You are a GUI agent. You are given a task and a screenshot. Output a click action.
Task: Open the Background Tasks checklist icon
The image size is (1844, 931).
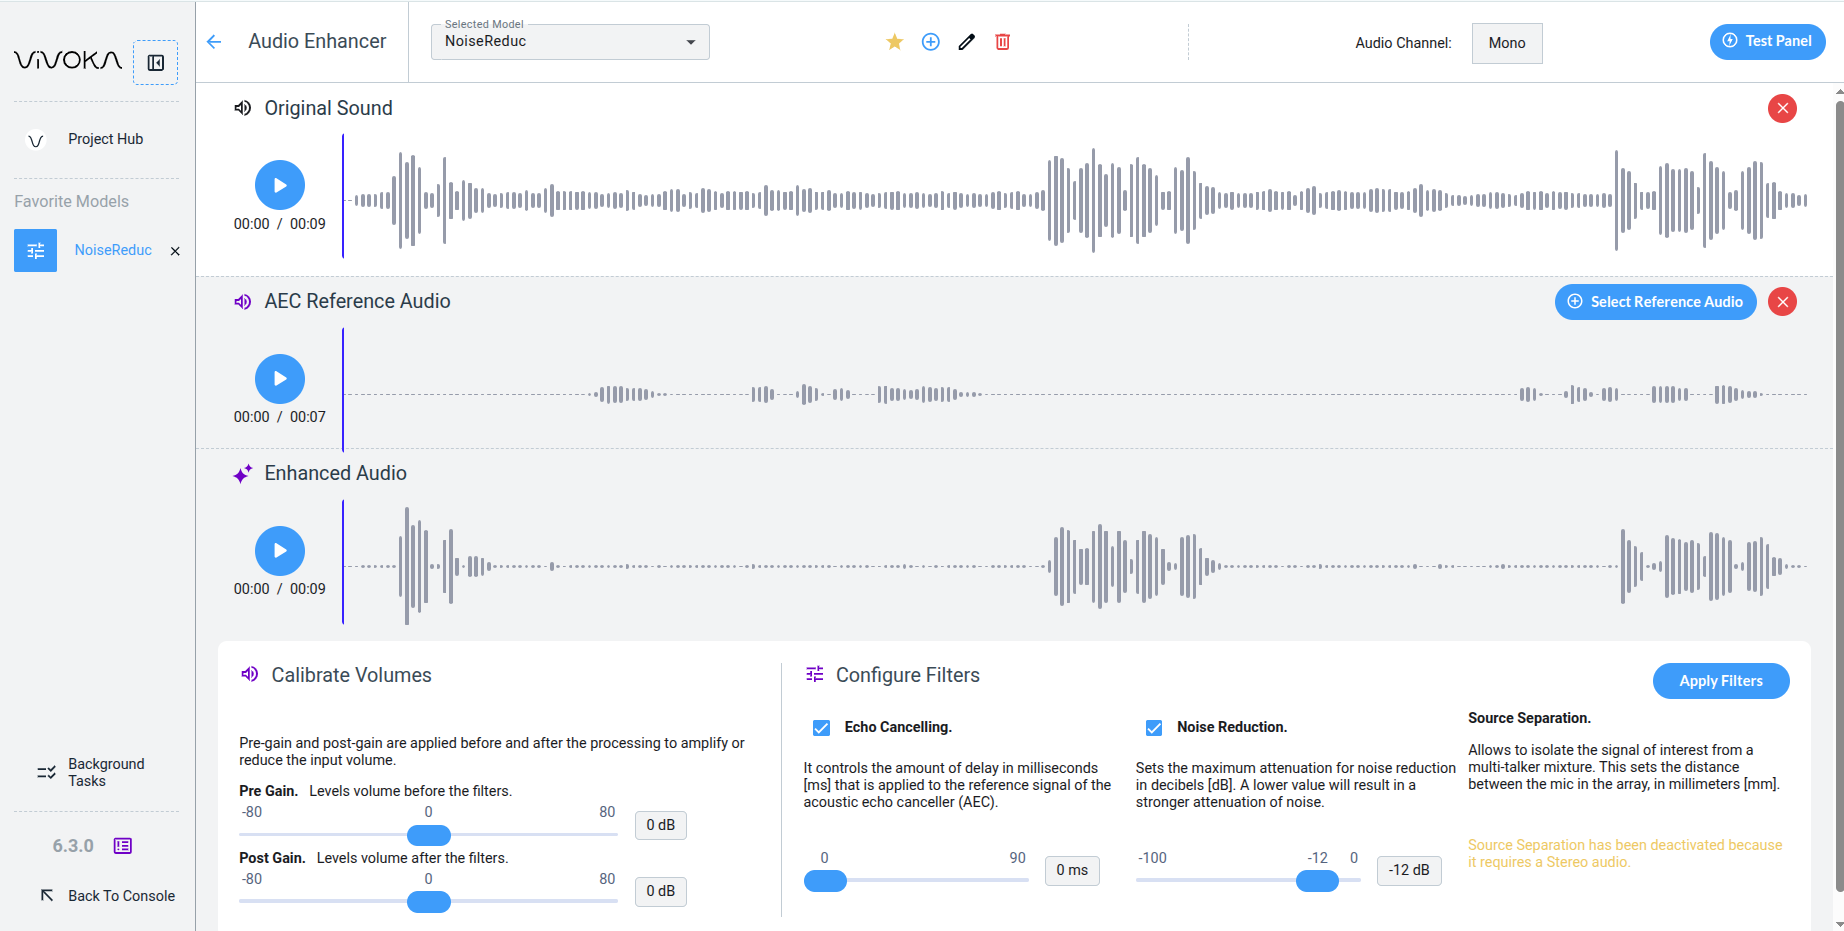point(46,772)
